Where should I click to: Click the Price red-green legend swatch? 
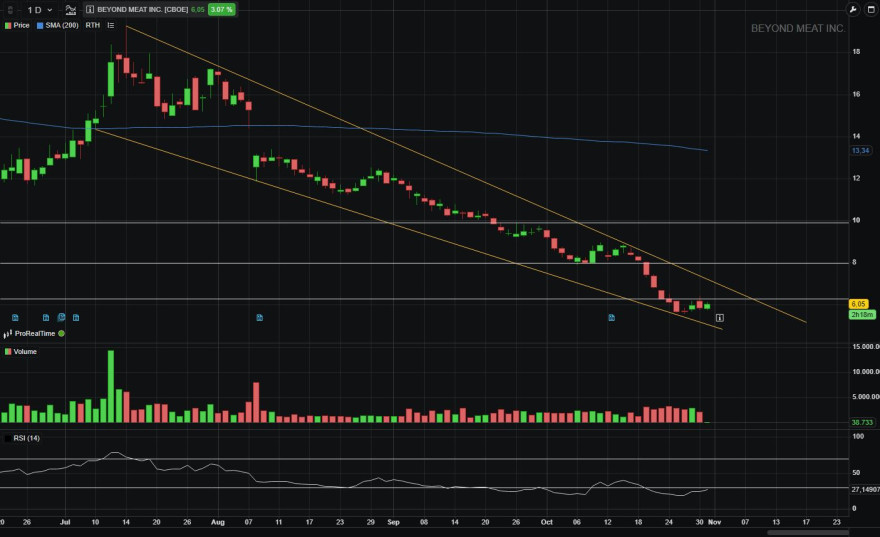tap(8, 25)
